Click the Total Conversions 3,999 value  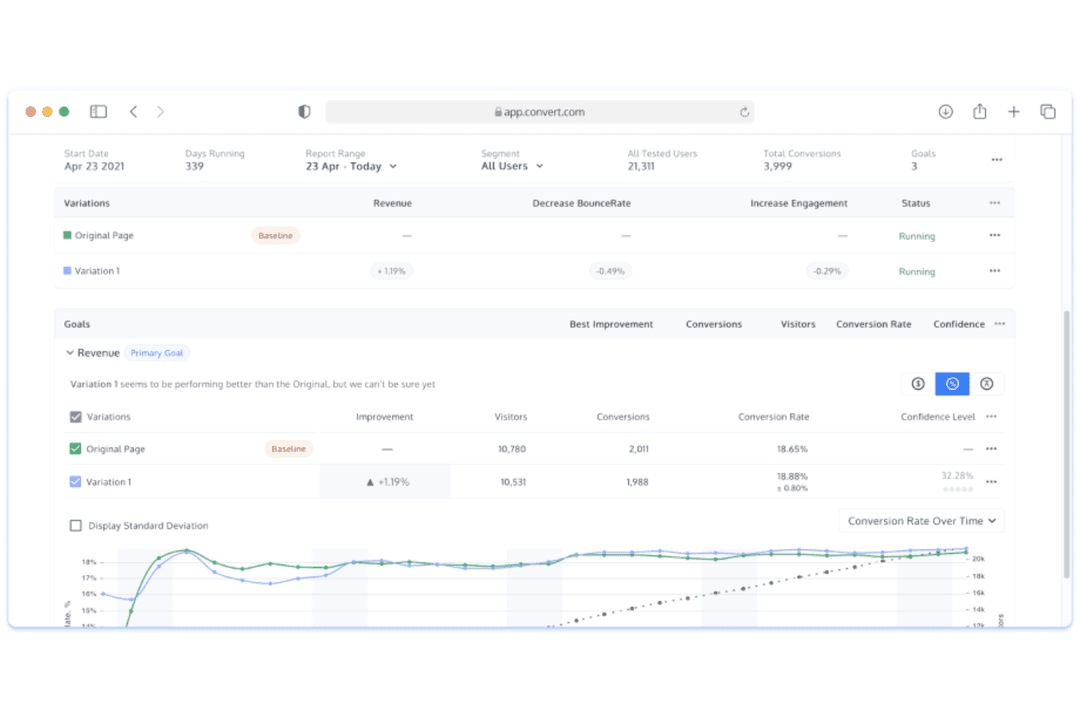(x=777, y=166)
